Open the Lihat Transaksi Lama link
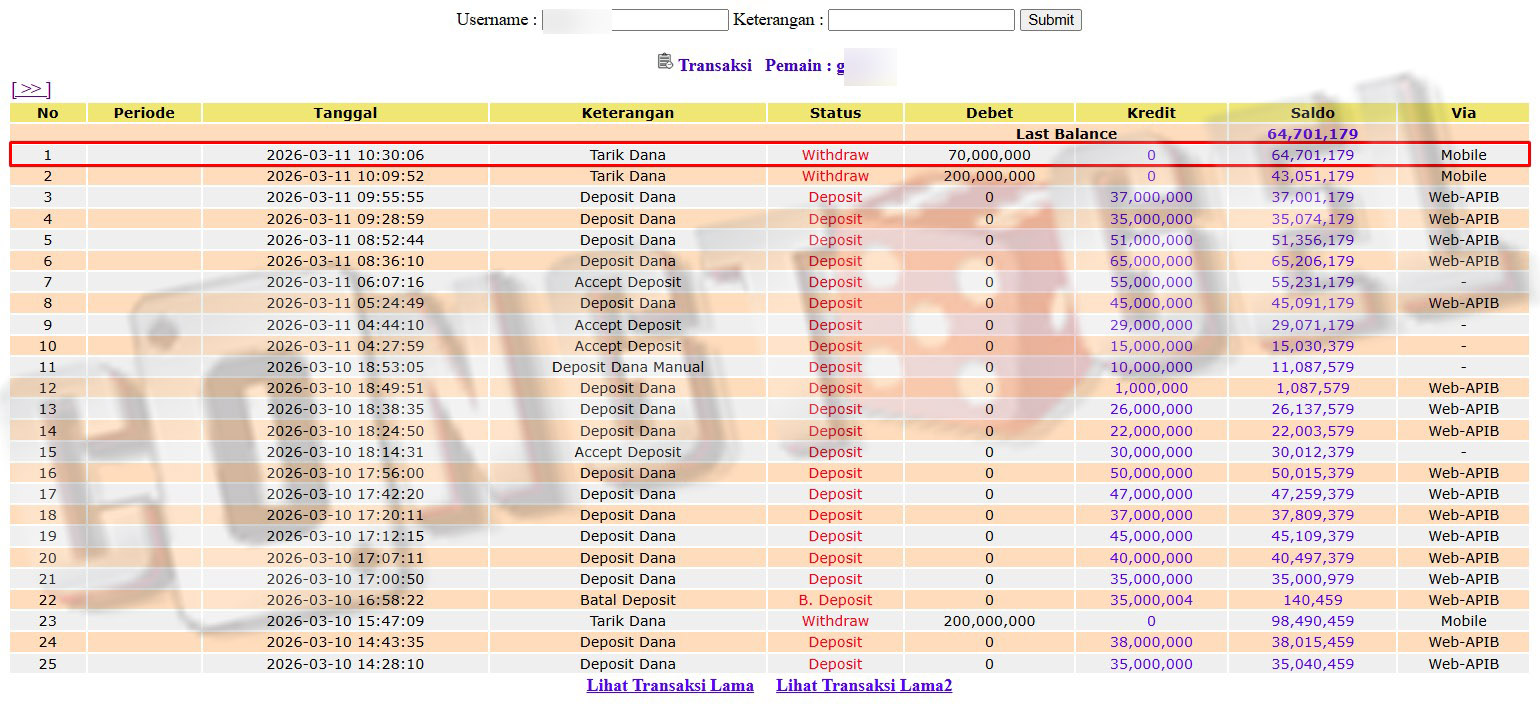Image resolution: width=1540 pixels, height=711 pixels. [670, 686]
